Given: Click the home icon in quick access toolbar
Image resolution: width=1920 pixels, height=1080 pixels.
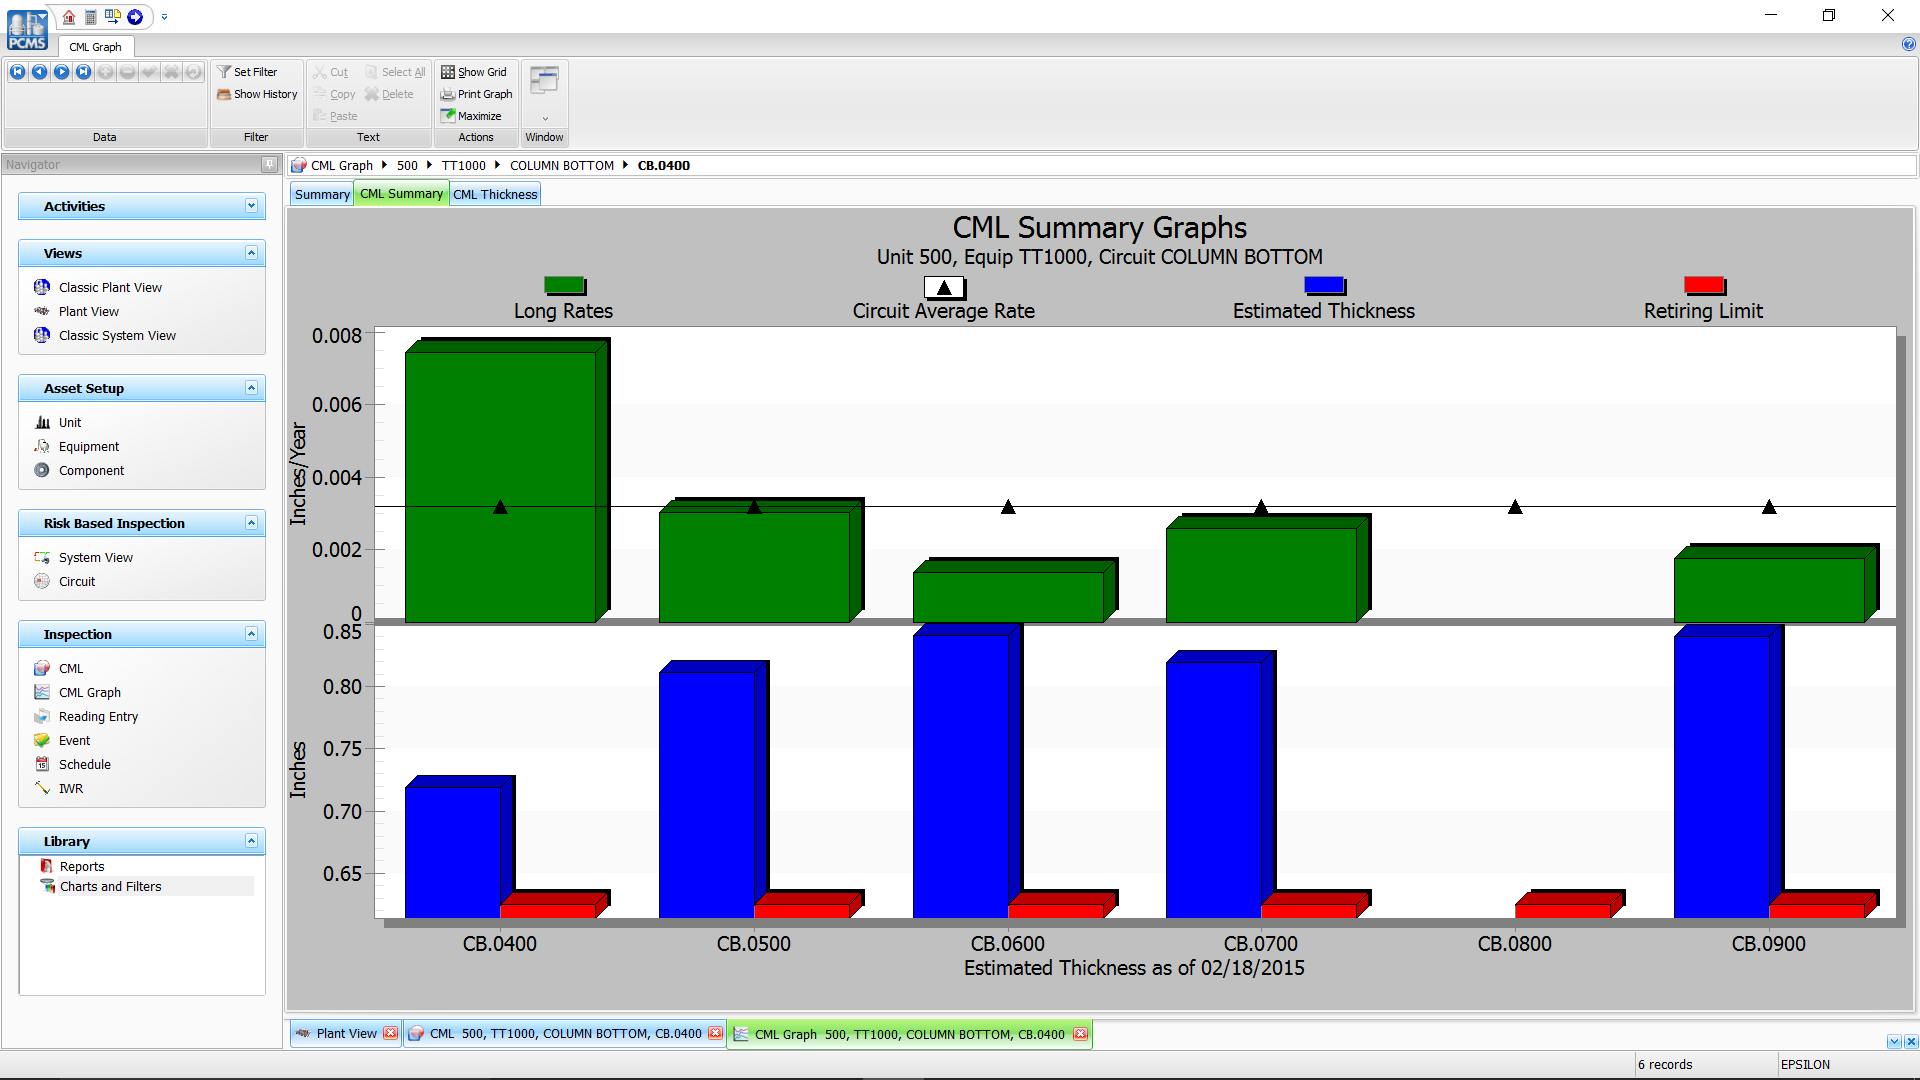Looking at the screenshot, I should click(x=68, y=17).
